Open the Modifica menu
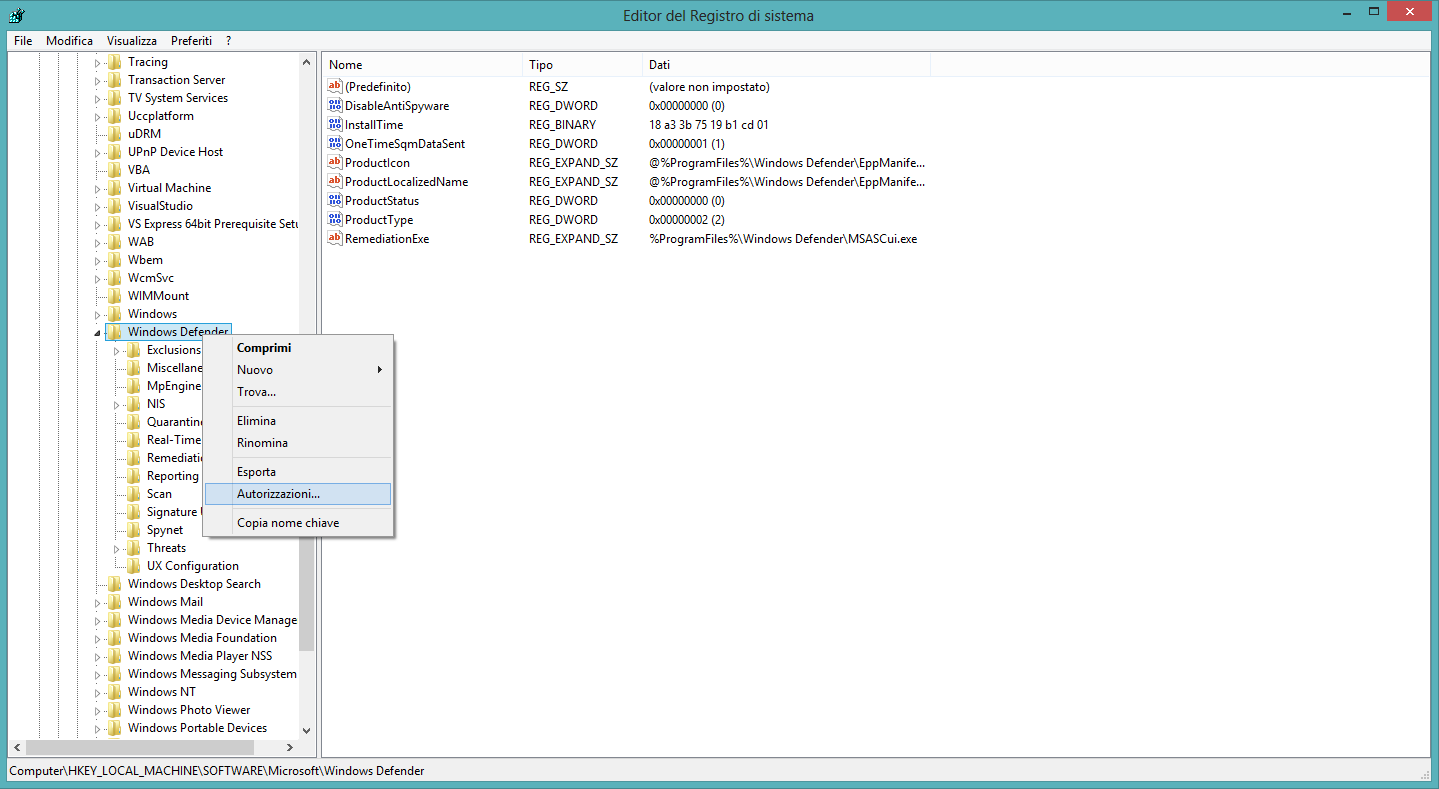The height and width of the screenshot is (789, 1439). [70, 41]
